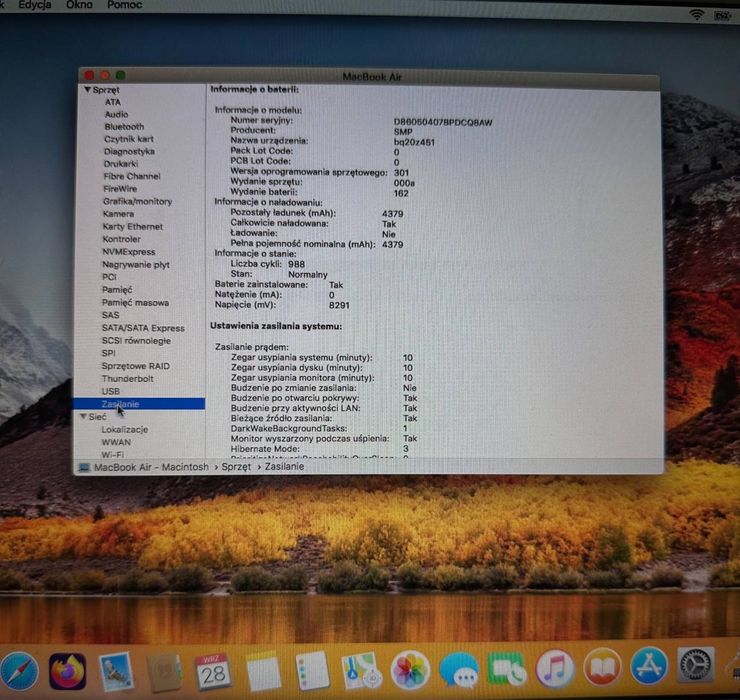Select Nagrywanie płyt in the sidebar

136,264
